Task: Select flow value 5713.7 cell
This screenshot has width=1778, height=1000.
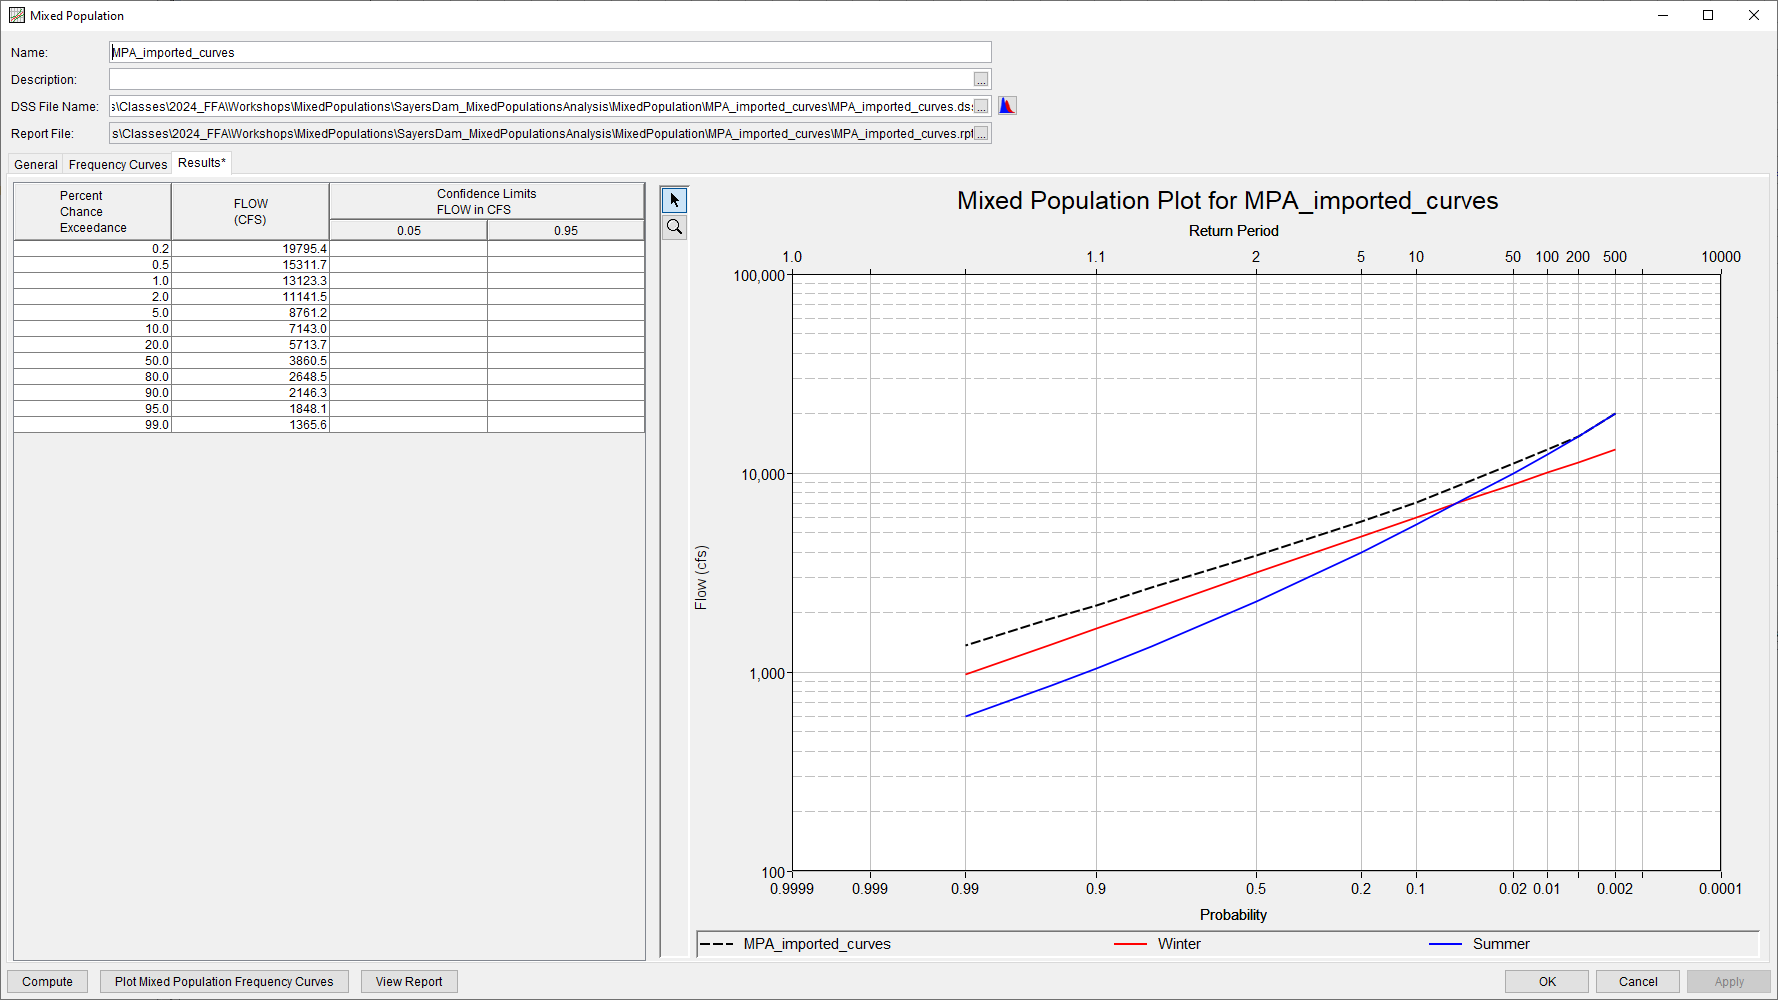Action: [250, 345]
